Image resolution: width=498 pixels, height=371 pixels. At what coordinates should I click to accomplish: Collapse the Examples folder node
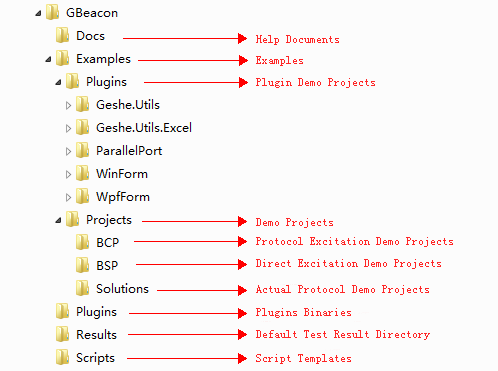tap(48, 60)
